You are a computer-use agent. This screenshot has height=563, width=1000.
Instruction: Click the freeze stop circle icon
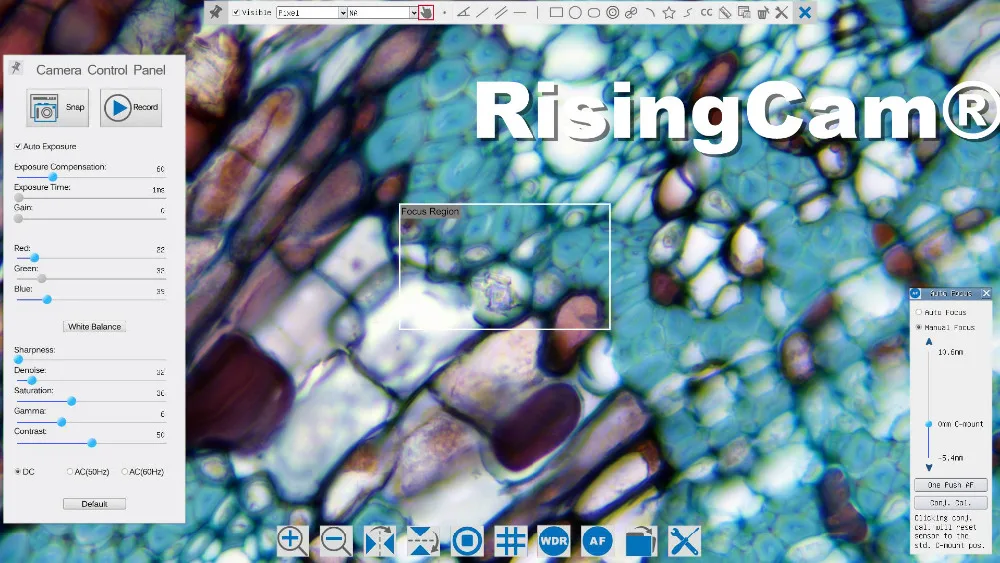[467, 541]
